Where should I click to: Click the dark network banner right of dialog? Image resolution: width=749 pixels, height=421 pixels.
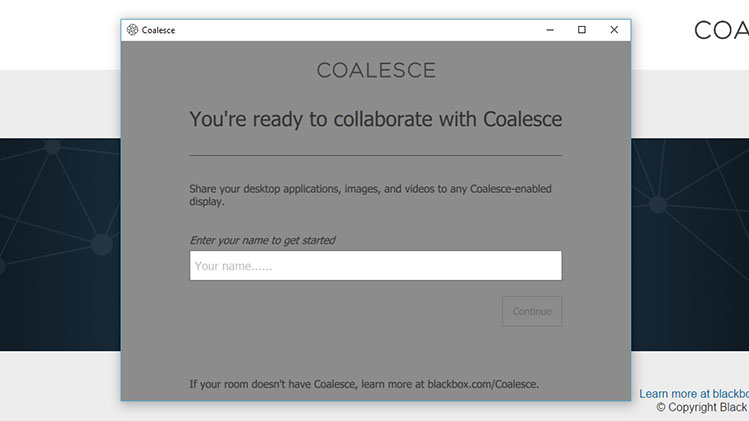690,245
